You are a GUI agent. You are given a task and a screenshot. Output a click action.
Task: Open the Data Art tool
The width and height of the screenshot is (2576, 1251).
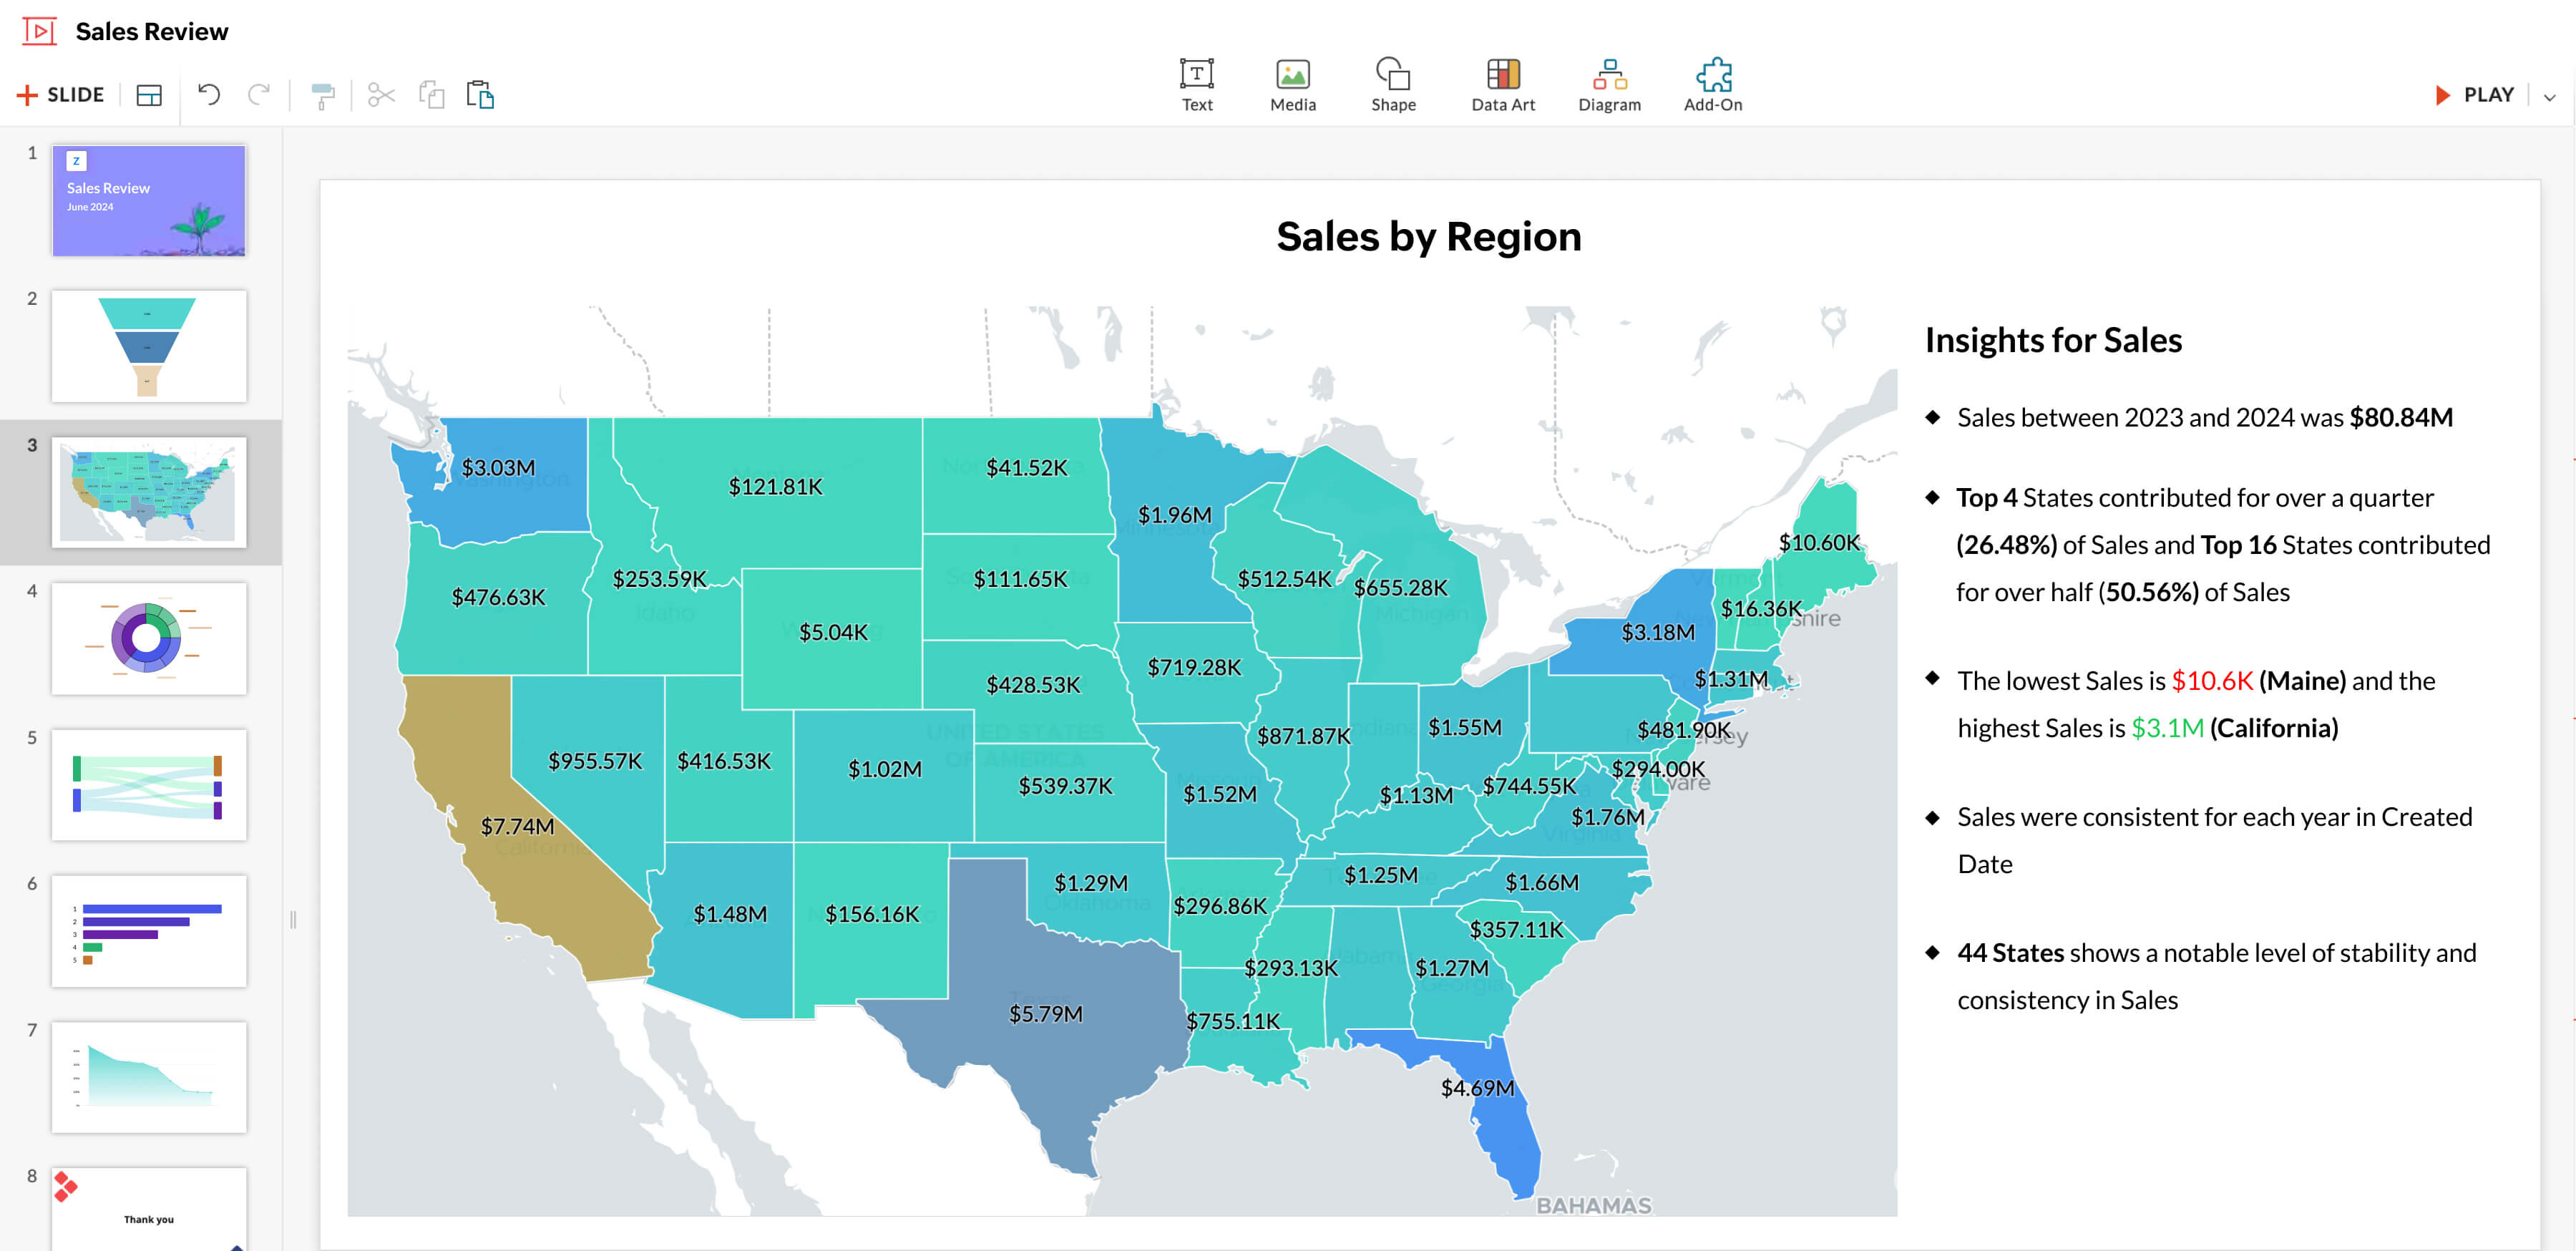click(x=1502, y=84)
